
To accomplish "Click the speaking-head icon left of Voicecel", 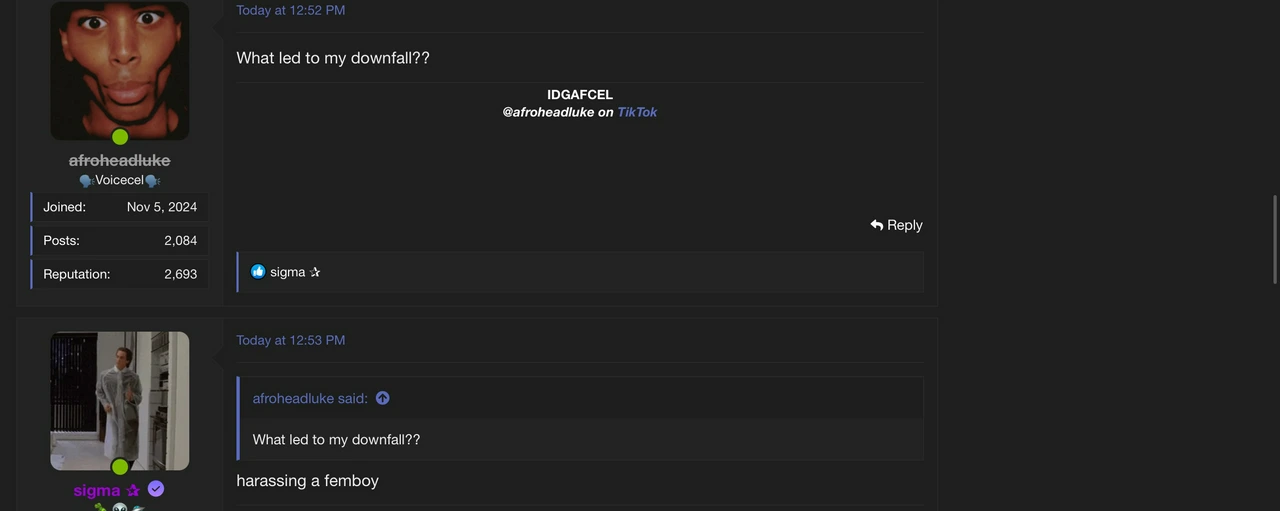I will (86, 181).
